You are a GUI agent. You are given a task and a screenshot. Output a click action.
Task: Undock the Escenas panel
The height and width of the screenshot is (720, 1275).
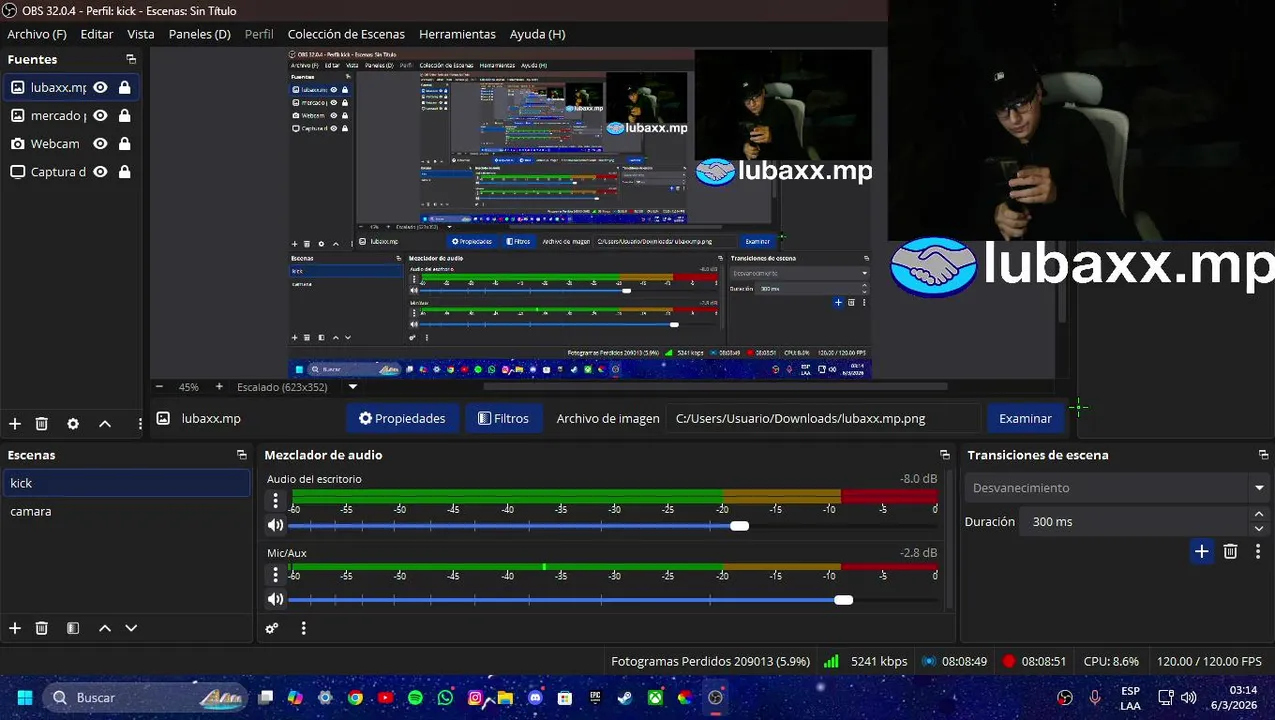coord(241,455)
